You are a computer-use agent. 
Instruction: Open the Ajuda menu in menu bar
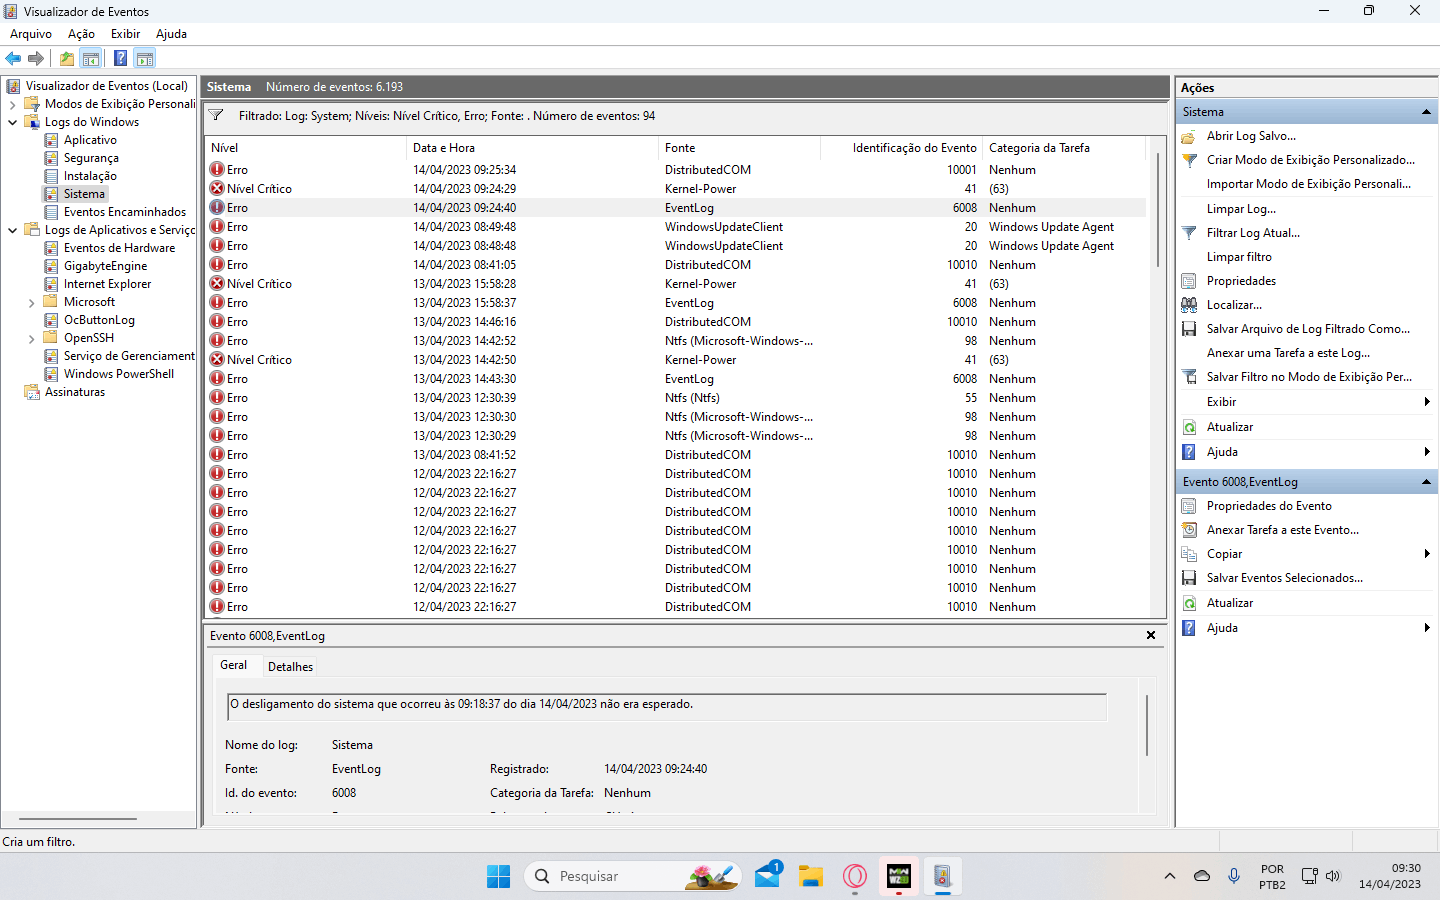(x=171, y=34)
